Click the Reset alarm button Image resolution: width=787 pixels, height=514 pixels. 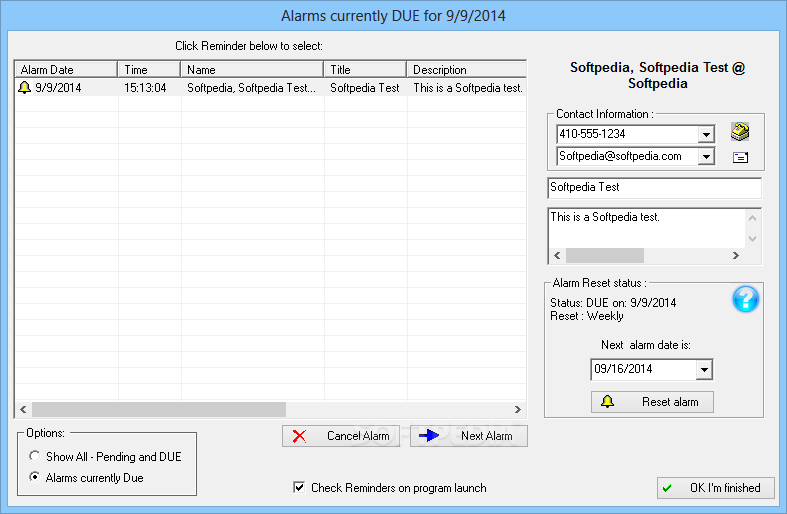click(x=652, y=402)
